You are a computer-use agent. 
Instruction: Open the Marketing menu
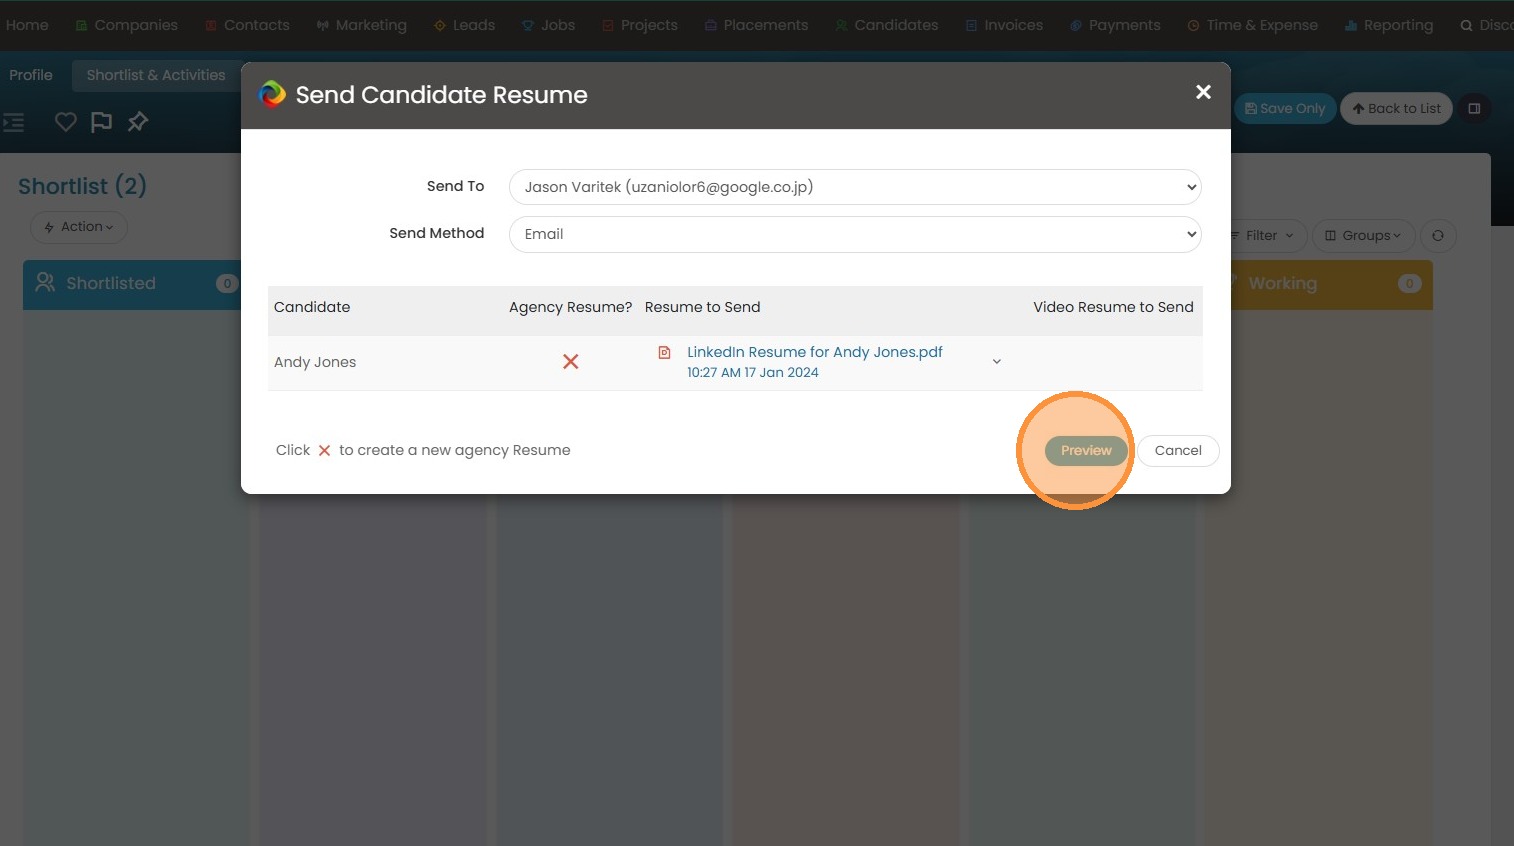tap(361, 25)
